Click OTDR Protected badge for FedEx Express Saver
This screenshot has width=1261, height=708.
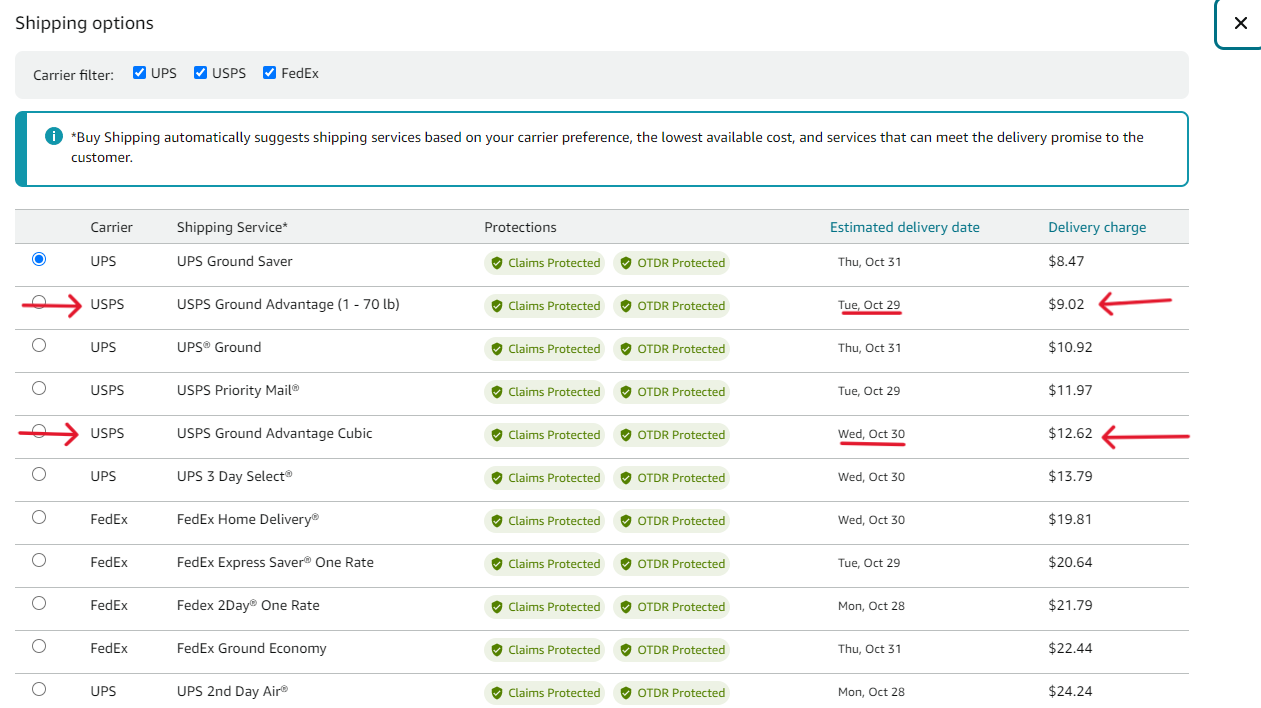[x=672, y=564]
